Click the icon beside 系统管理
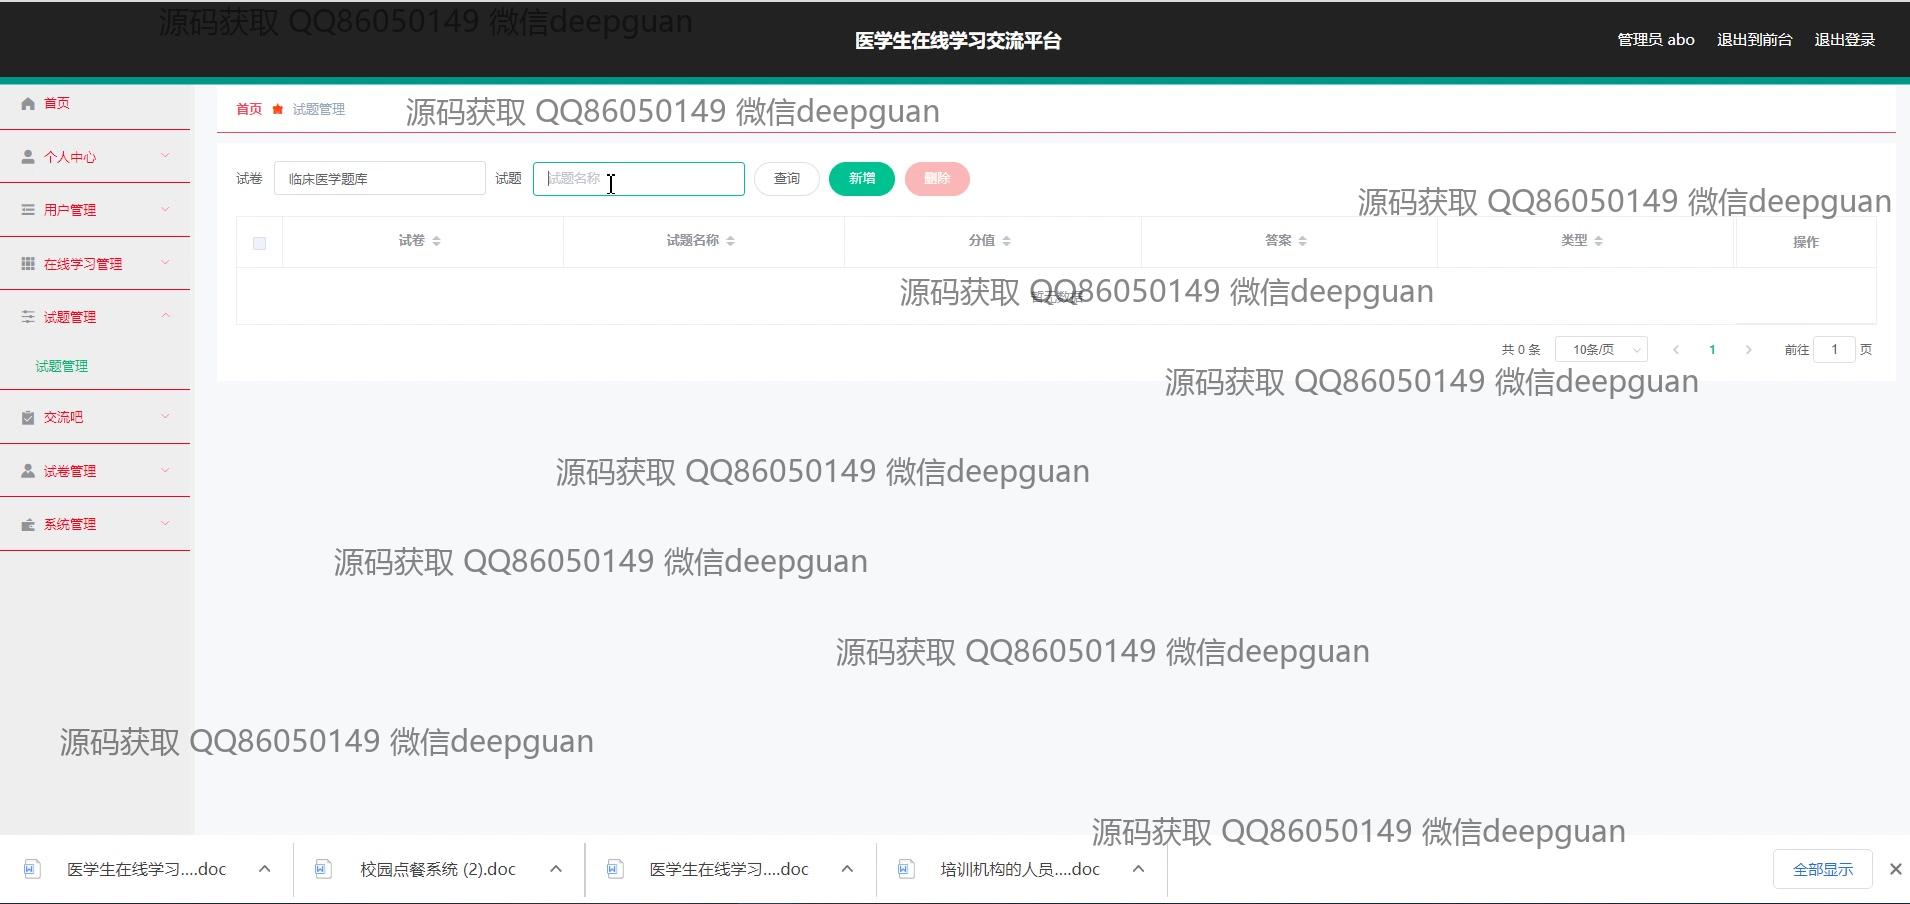 (28, 524)
